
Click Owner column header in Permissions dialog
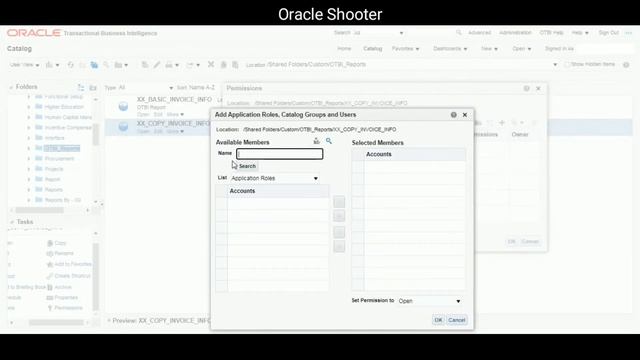[x=520, y=134]
